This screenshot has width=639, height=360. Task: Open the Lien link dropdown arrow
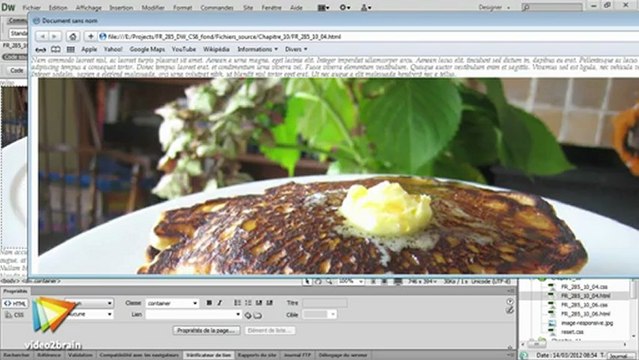point(238,315)
